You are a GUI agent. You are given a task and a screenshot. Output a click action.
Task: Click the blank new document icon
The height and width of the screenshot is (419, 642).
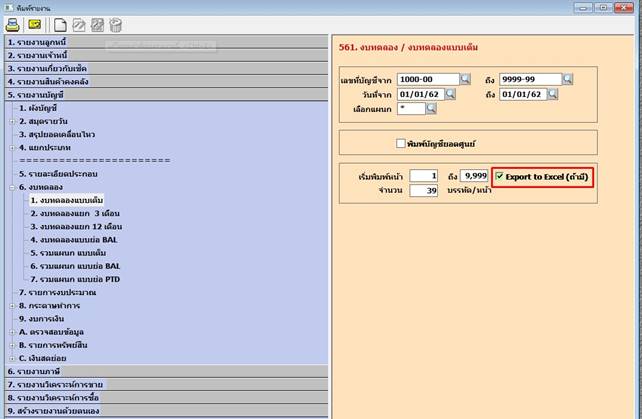[60, 25]
